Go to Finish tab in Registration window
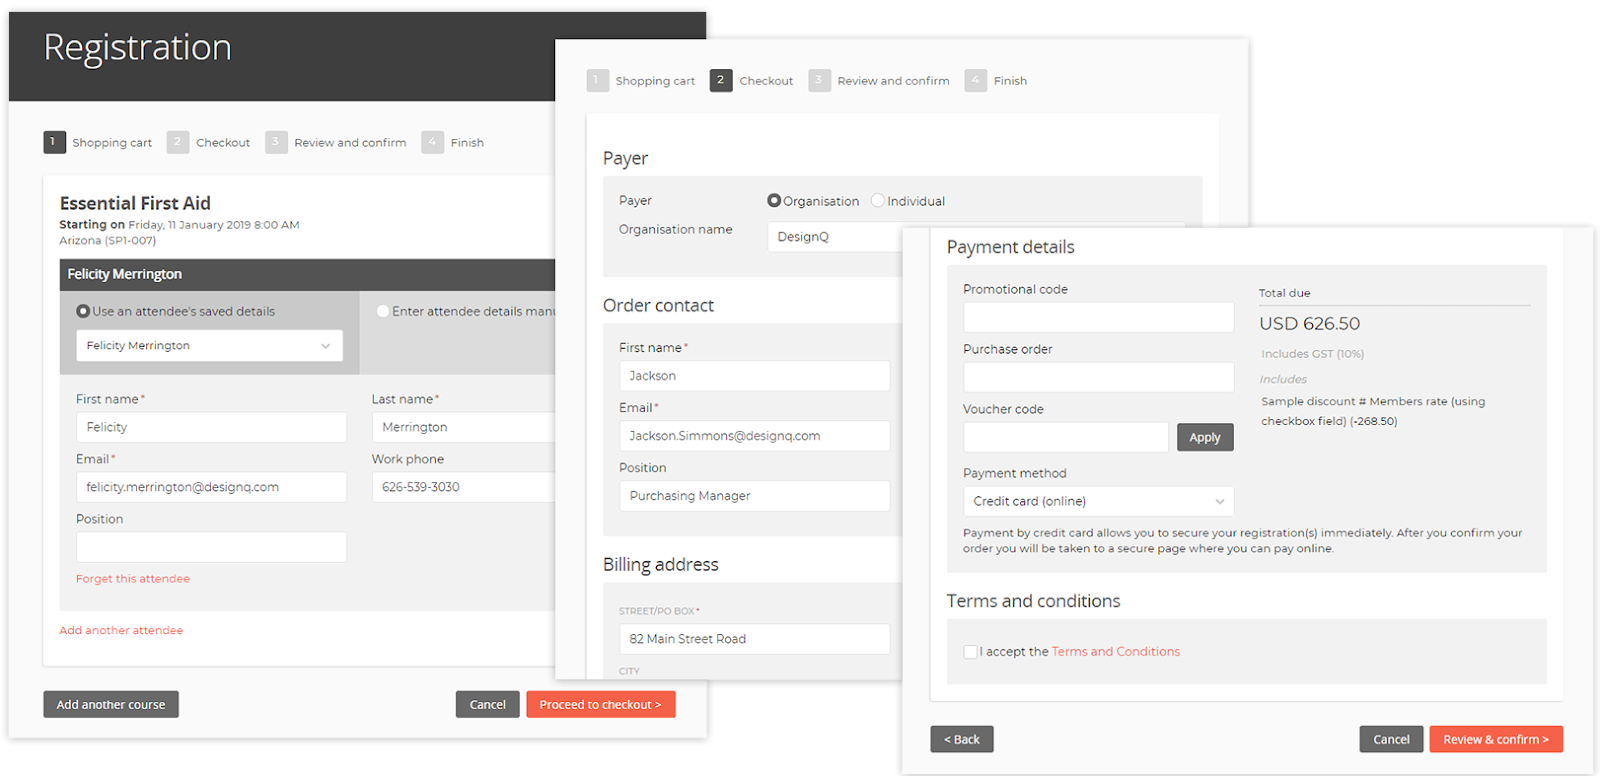This screenshot has height=776, width=1600. pos(467,143)
